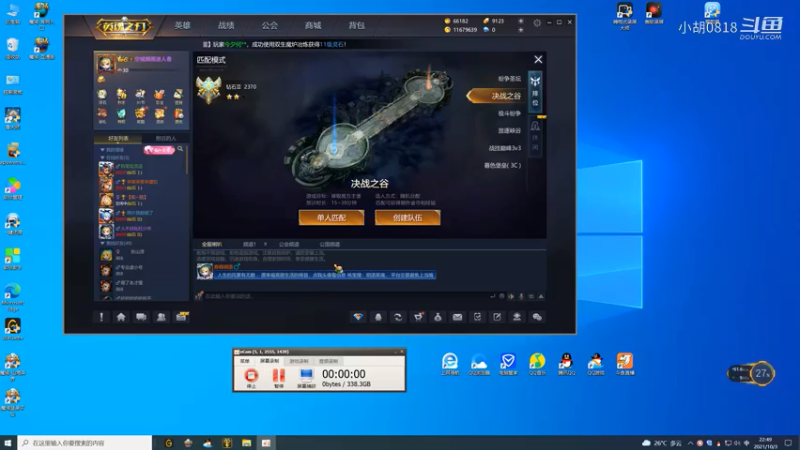Open File Explorer from taskbar

pyautogui.click(x=246, y=443)
